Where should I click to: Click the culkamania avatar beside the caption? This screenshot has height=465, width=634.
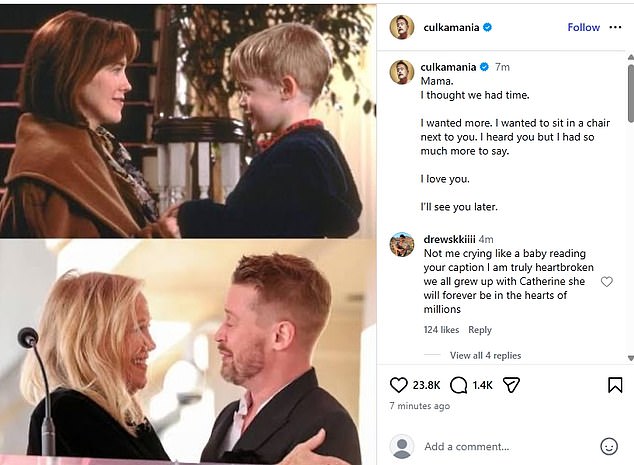click(402, 71)
